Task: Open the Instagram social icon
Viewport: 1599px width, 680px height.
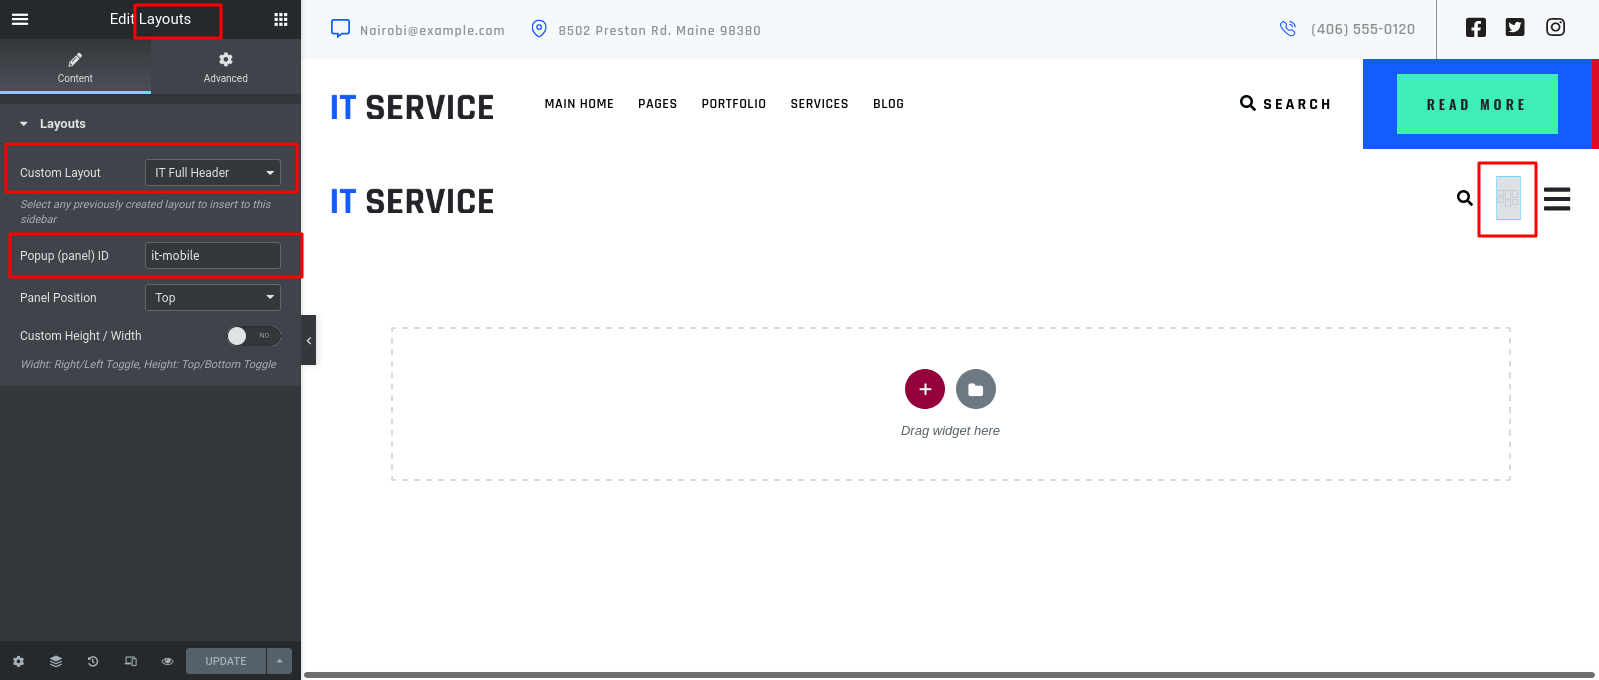Action: (1555, 28)
